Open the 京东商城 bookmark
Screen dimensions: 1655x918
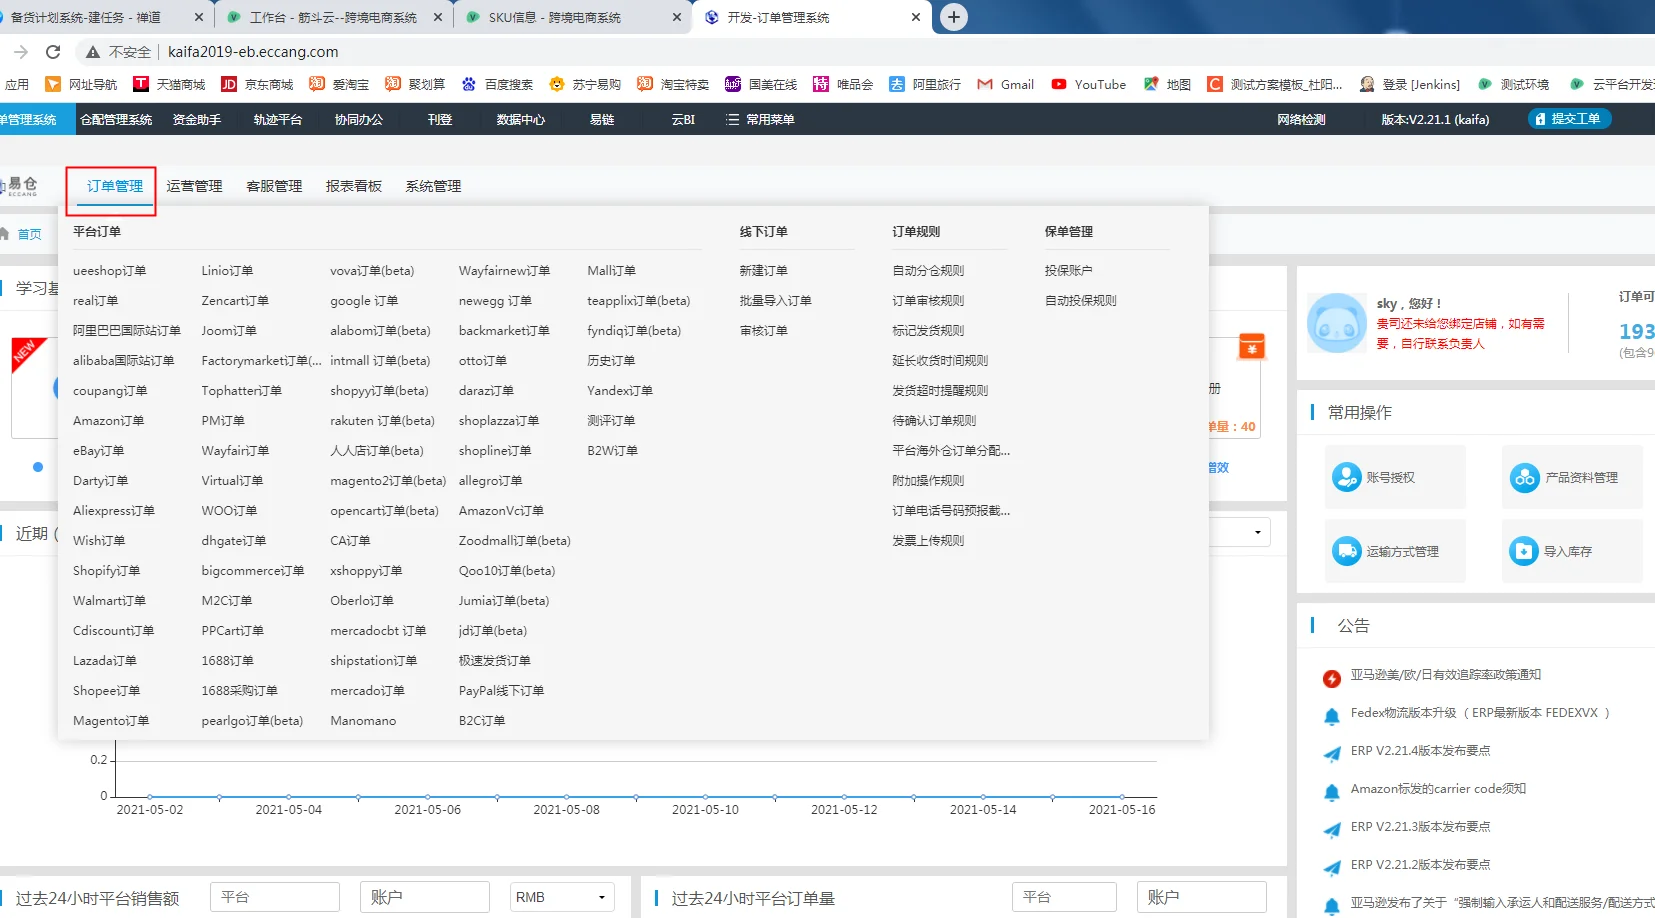(257, 84)
